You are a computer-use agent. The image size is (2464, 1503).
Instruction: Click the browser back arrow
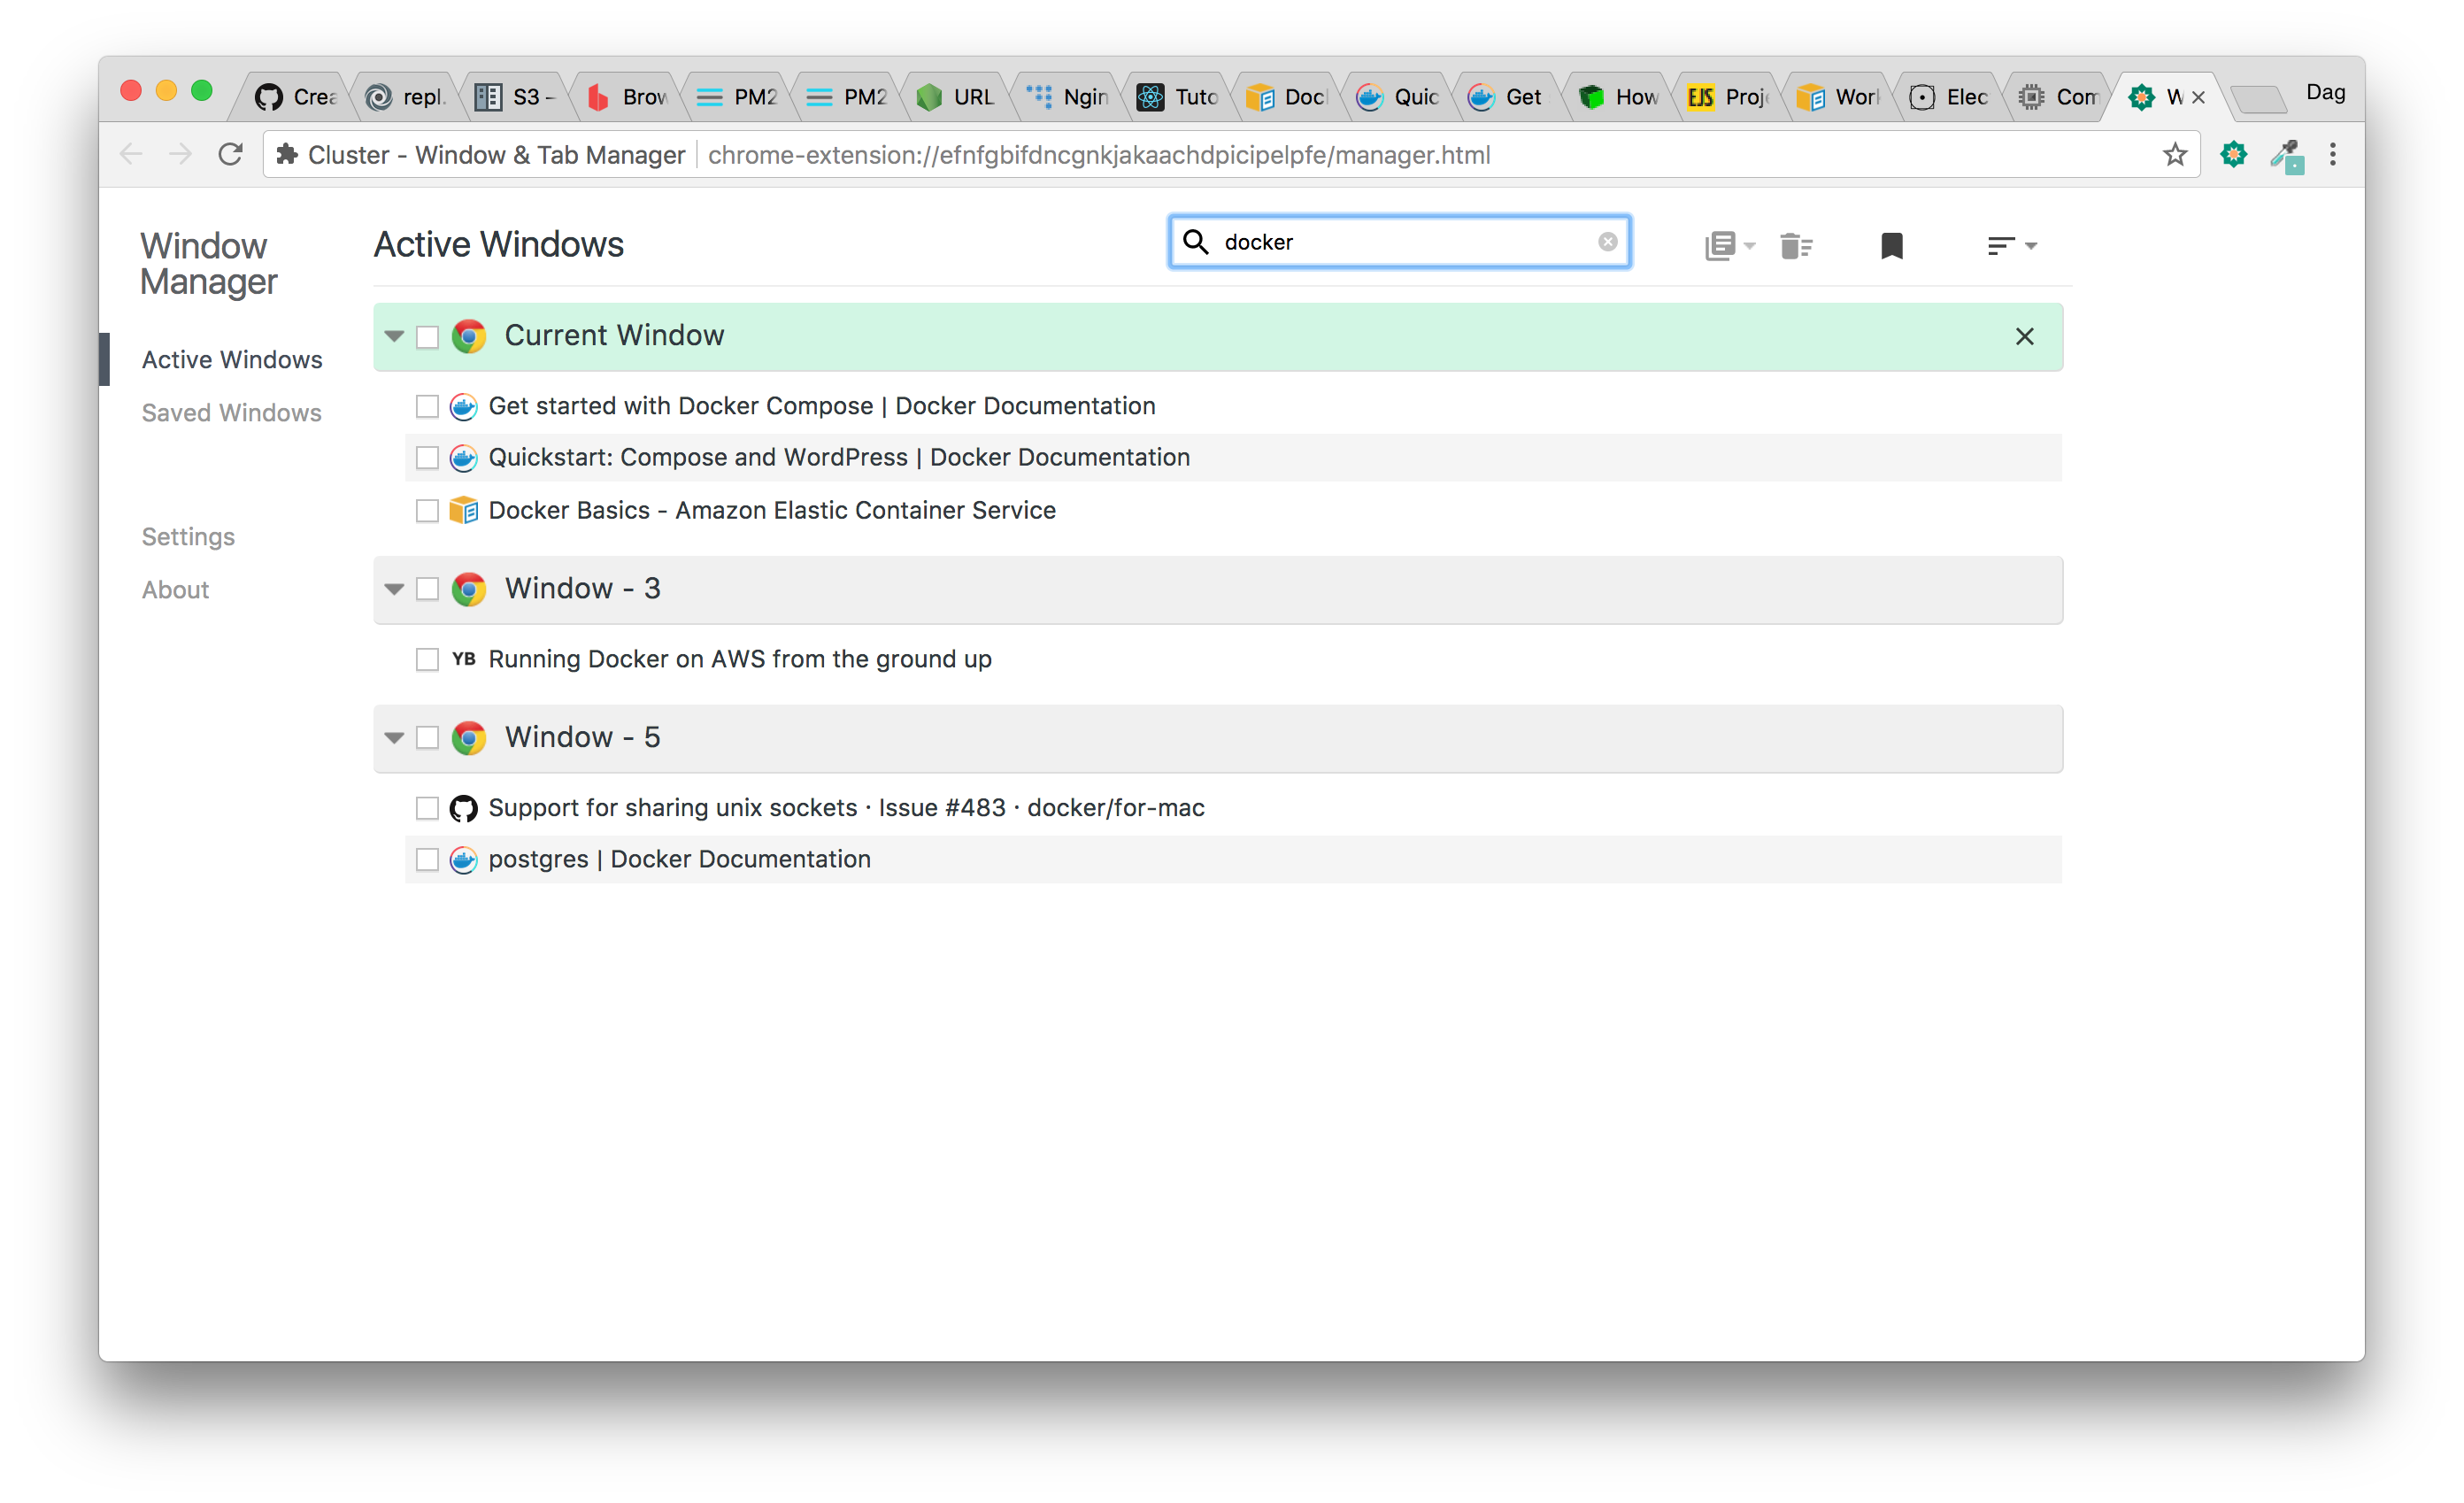(131, 155)
